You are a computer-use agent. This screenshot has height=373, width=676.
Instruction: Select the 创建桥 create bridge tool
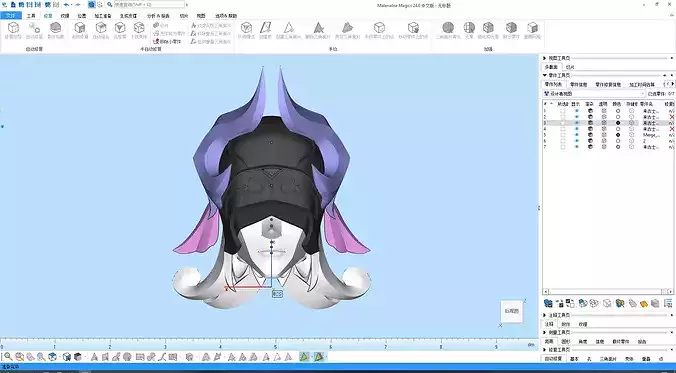pyautogui.click(x=265, y=31)
